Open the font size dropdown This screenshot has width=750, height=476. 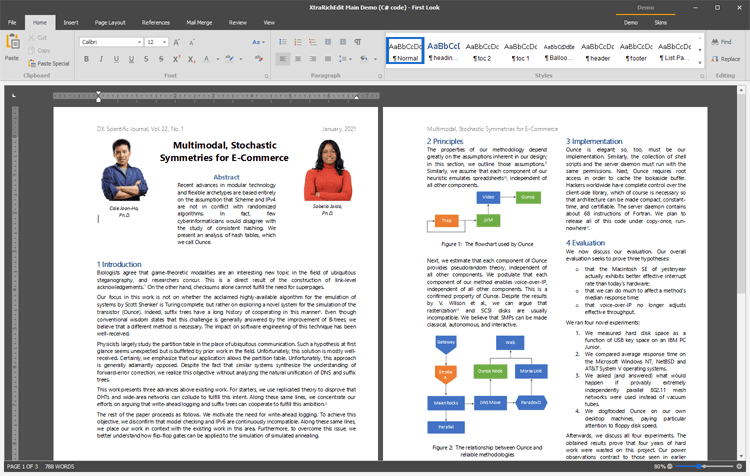pyautogui.click(x=164, y=42)
